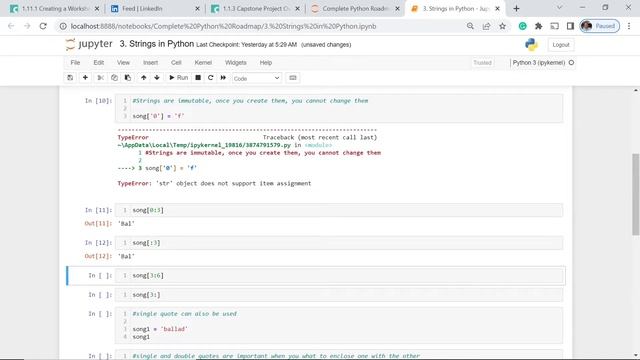Reload the page
640x360 pixels.
pyautogui.click(x=43, y=26)
